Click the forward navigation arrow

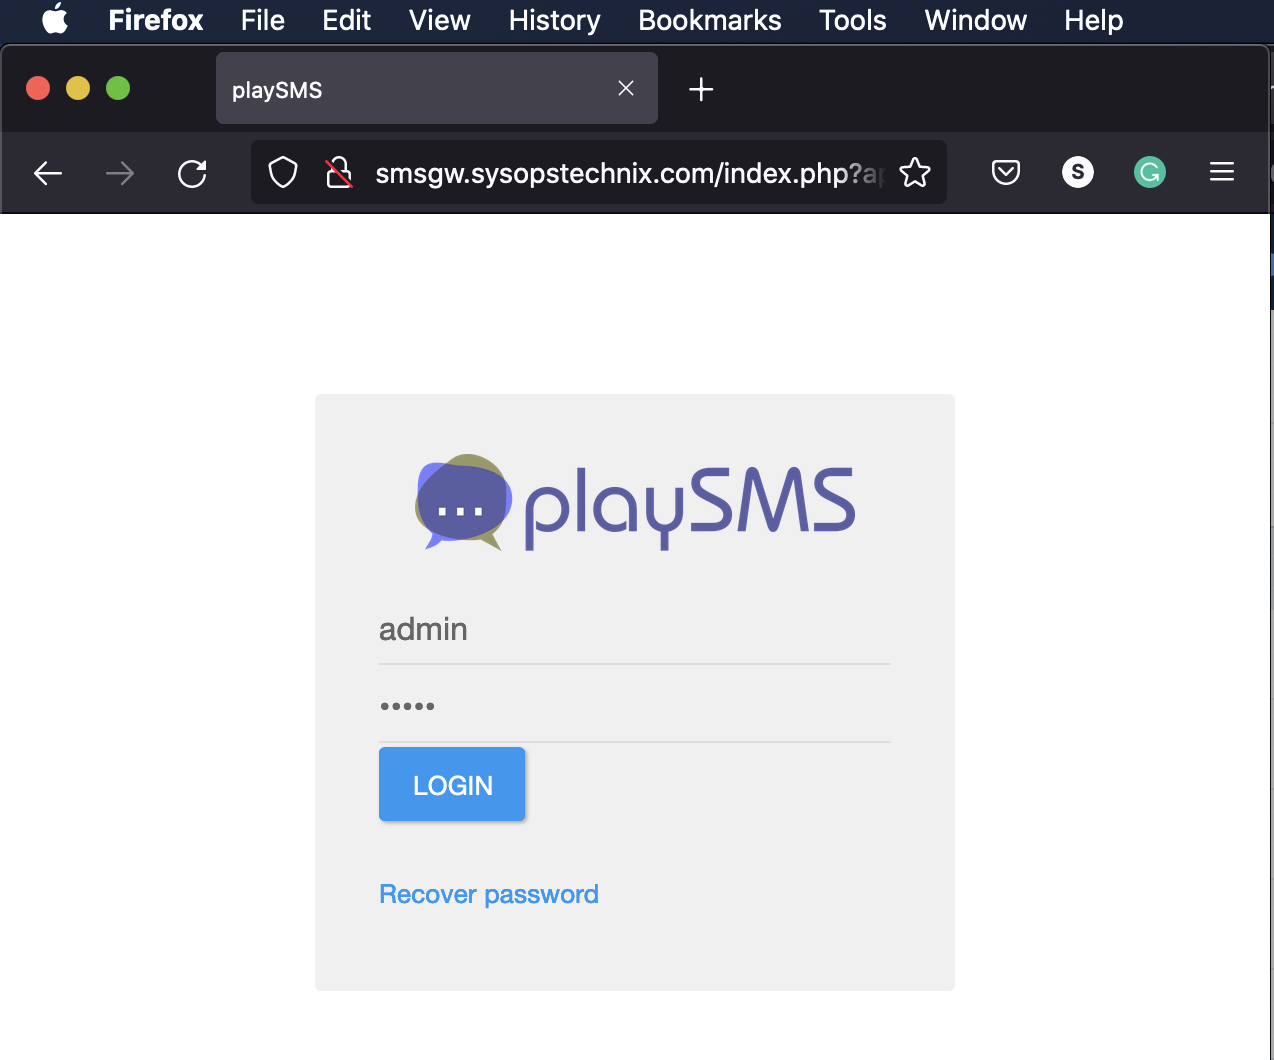[120, 174]
